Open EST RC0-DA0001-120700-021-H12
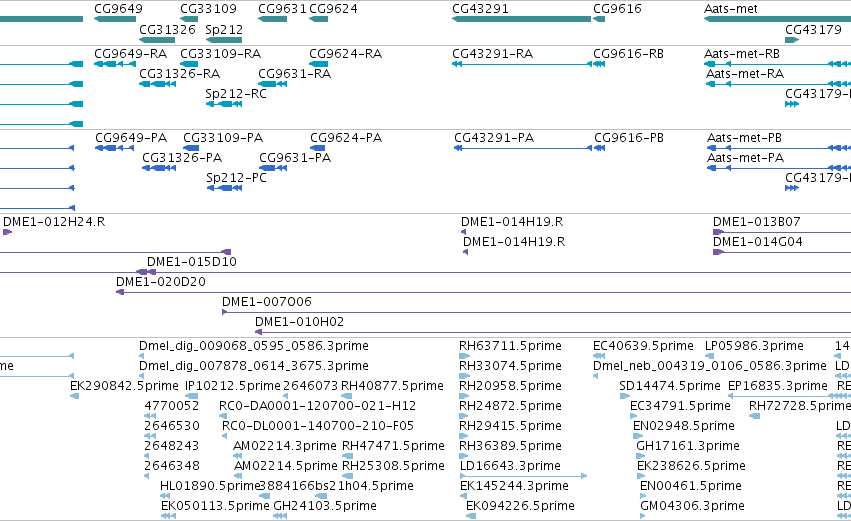The height and width of the screenshot is (521, 851). (317, 406)
